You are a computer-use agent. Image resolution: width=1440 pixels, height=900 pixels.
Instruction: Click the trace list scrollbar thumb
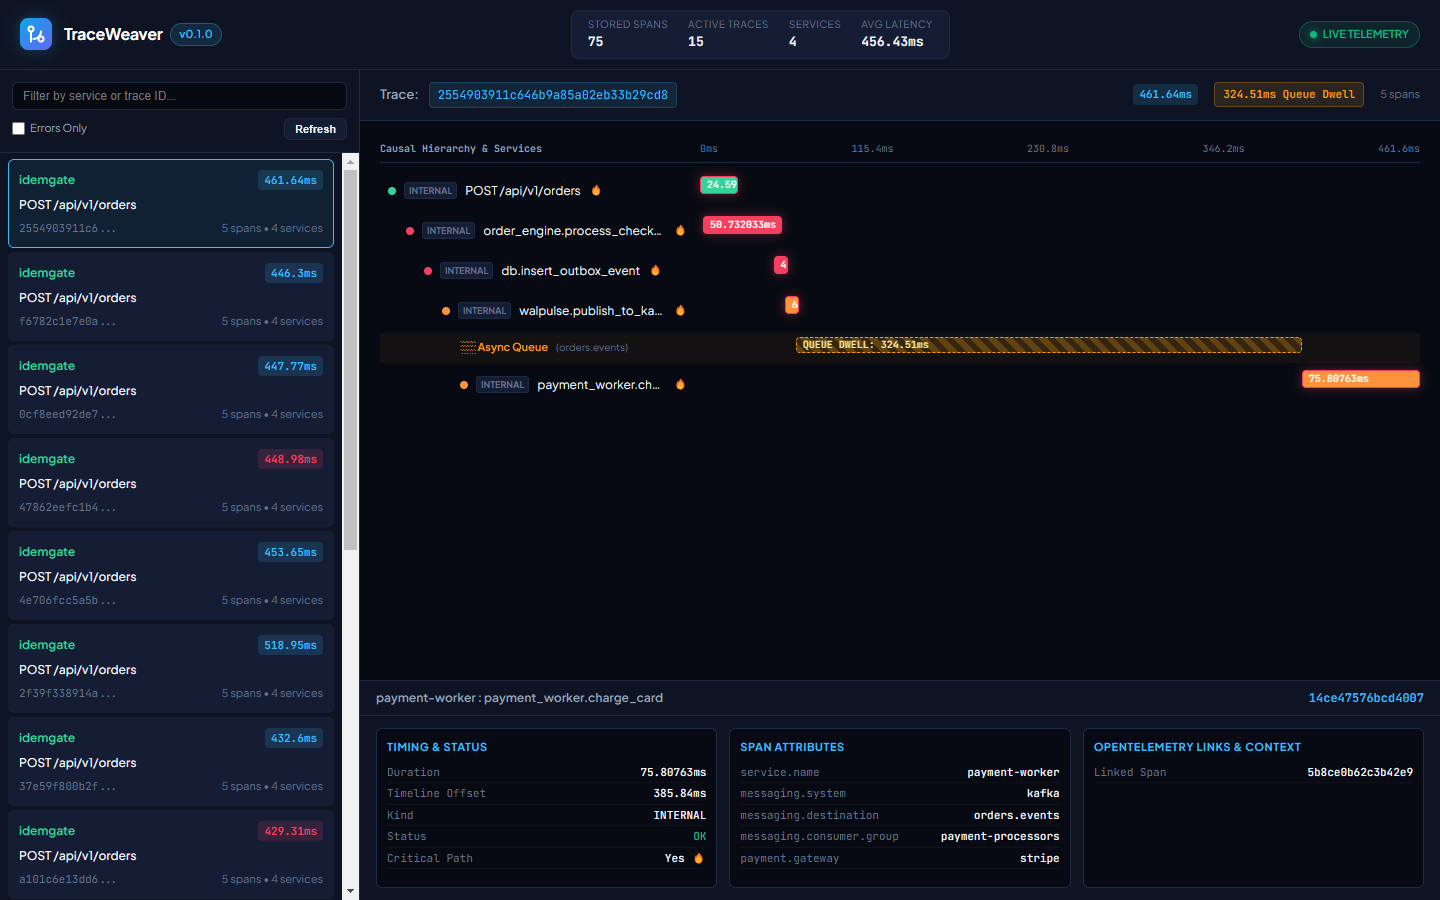(350, 360)
